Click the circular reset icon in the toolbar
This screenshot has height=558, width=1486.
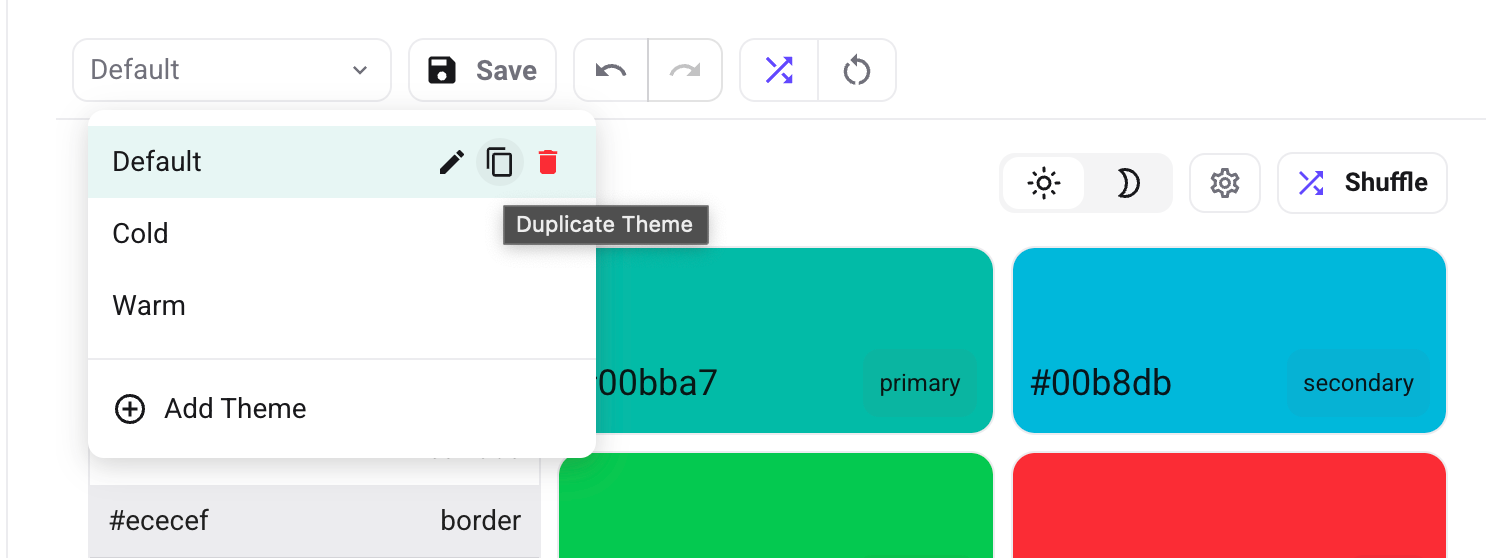click(857, 70)
